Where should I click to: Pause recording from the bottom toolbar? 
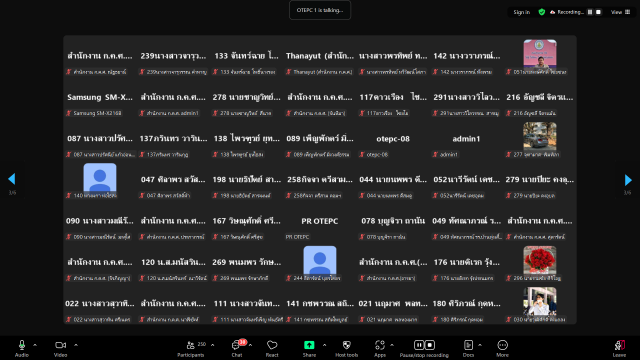click(x=419, y=345)
